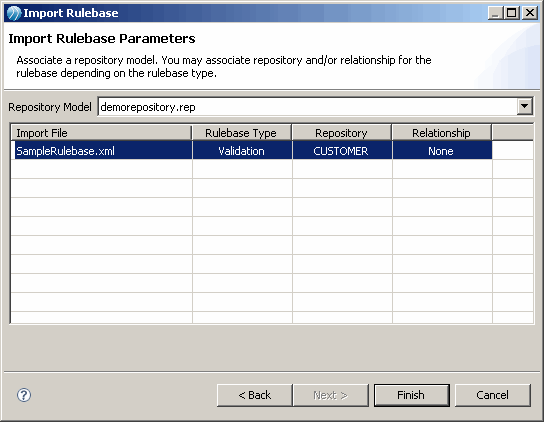Cancel the import rulebase wizard
This screenshot has height=422, width=544.
tap(493, 395)
